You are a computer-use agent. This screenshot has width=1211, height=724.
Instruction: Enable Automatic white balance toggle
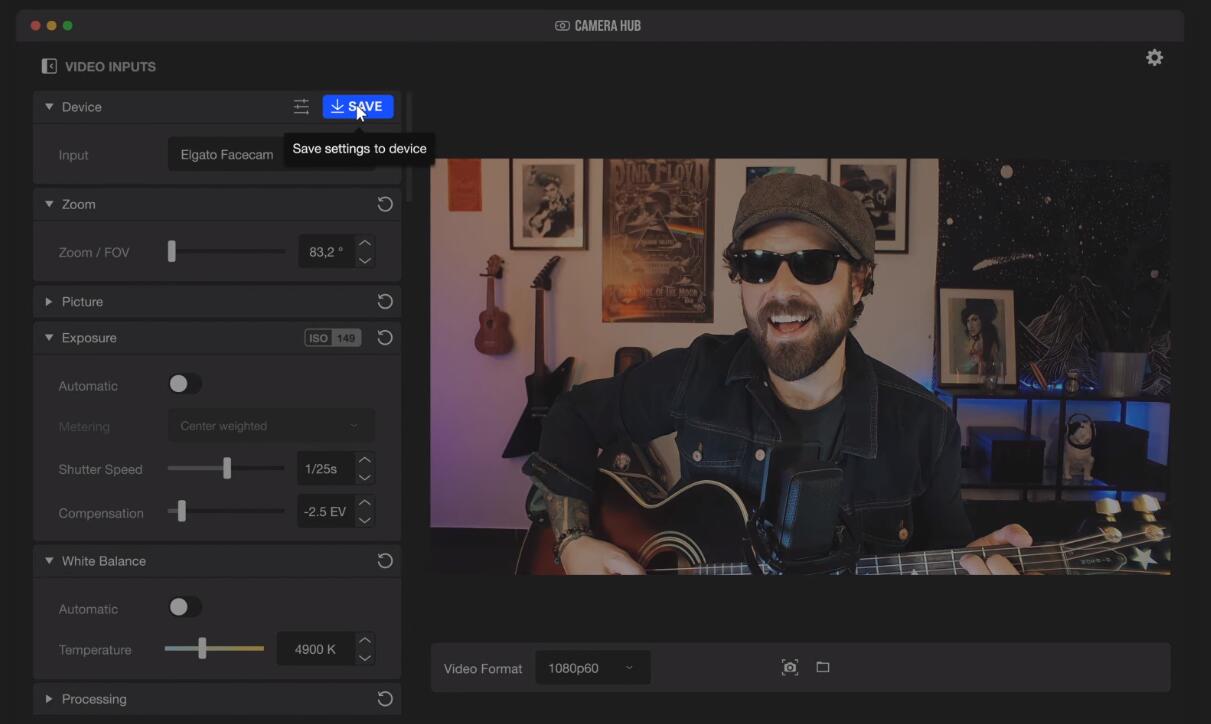click(x=184, y=607)
